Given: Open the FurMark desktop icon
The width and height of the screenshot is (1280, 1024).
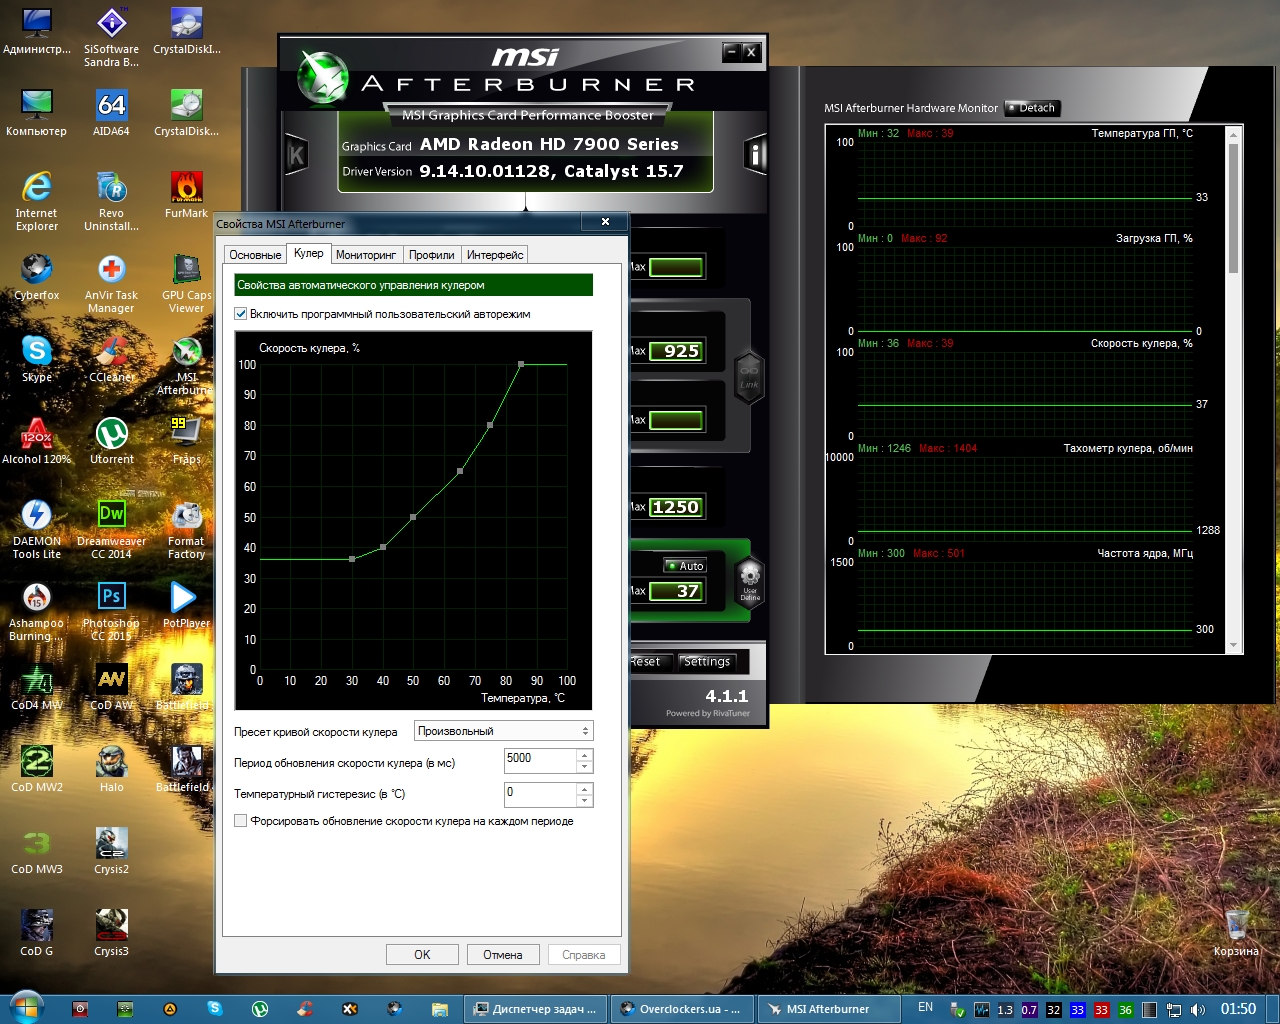Looking at the screenshot, I should (186, 195).
